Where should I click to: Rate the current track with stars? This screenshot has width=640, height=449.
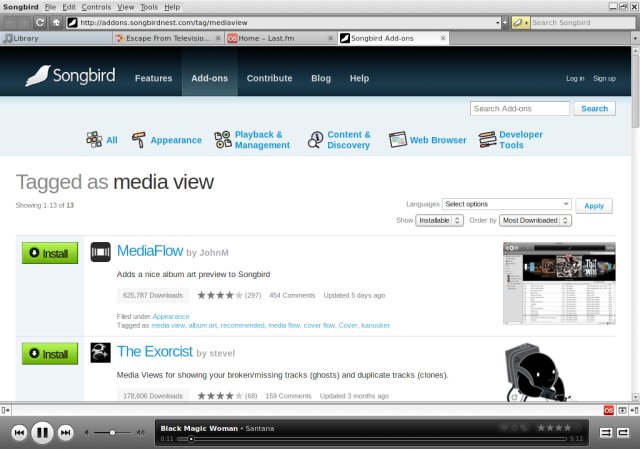pos(558,428)
